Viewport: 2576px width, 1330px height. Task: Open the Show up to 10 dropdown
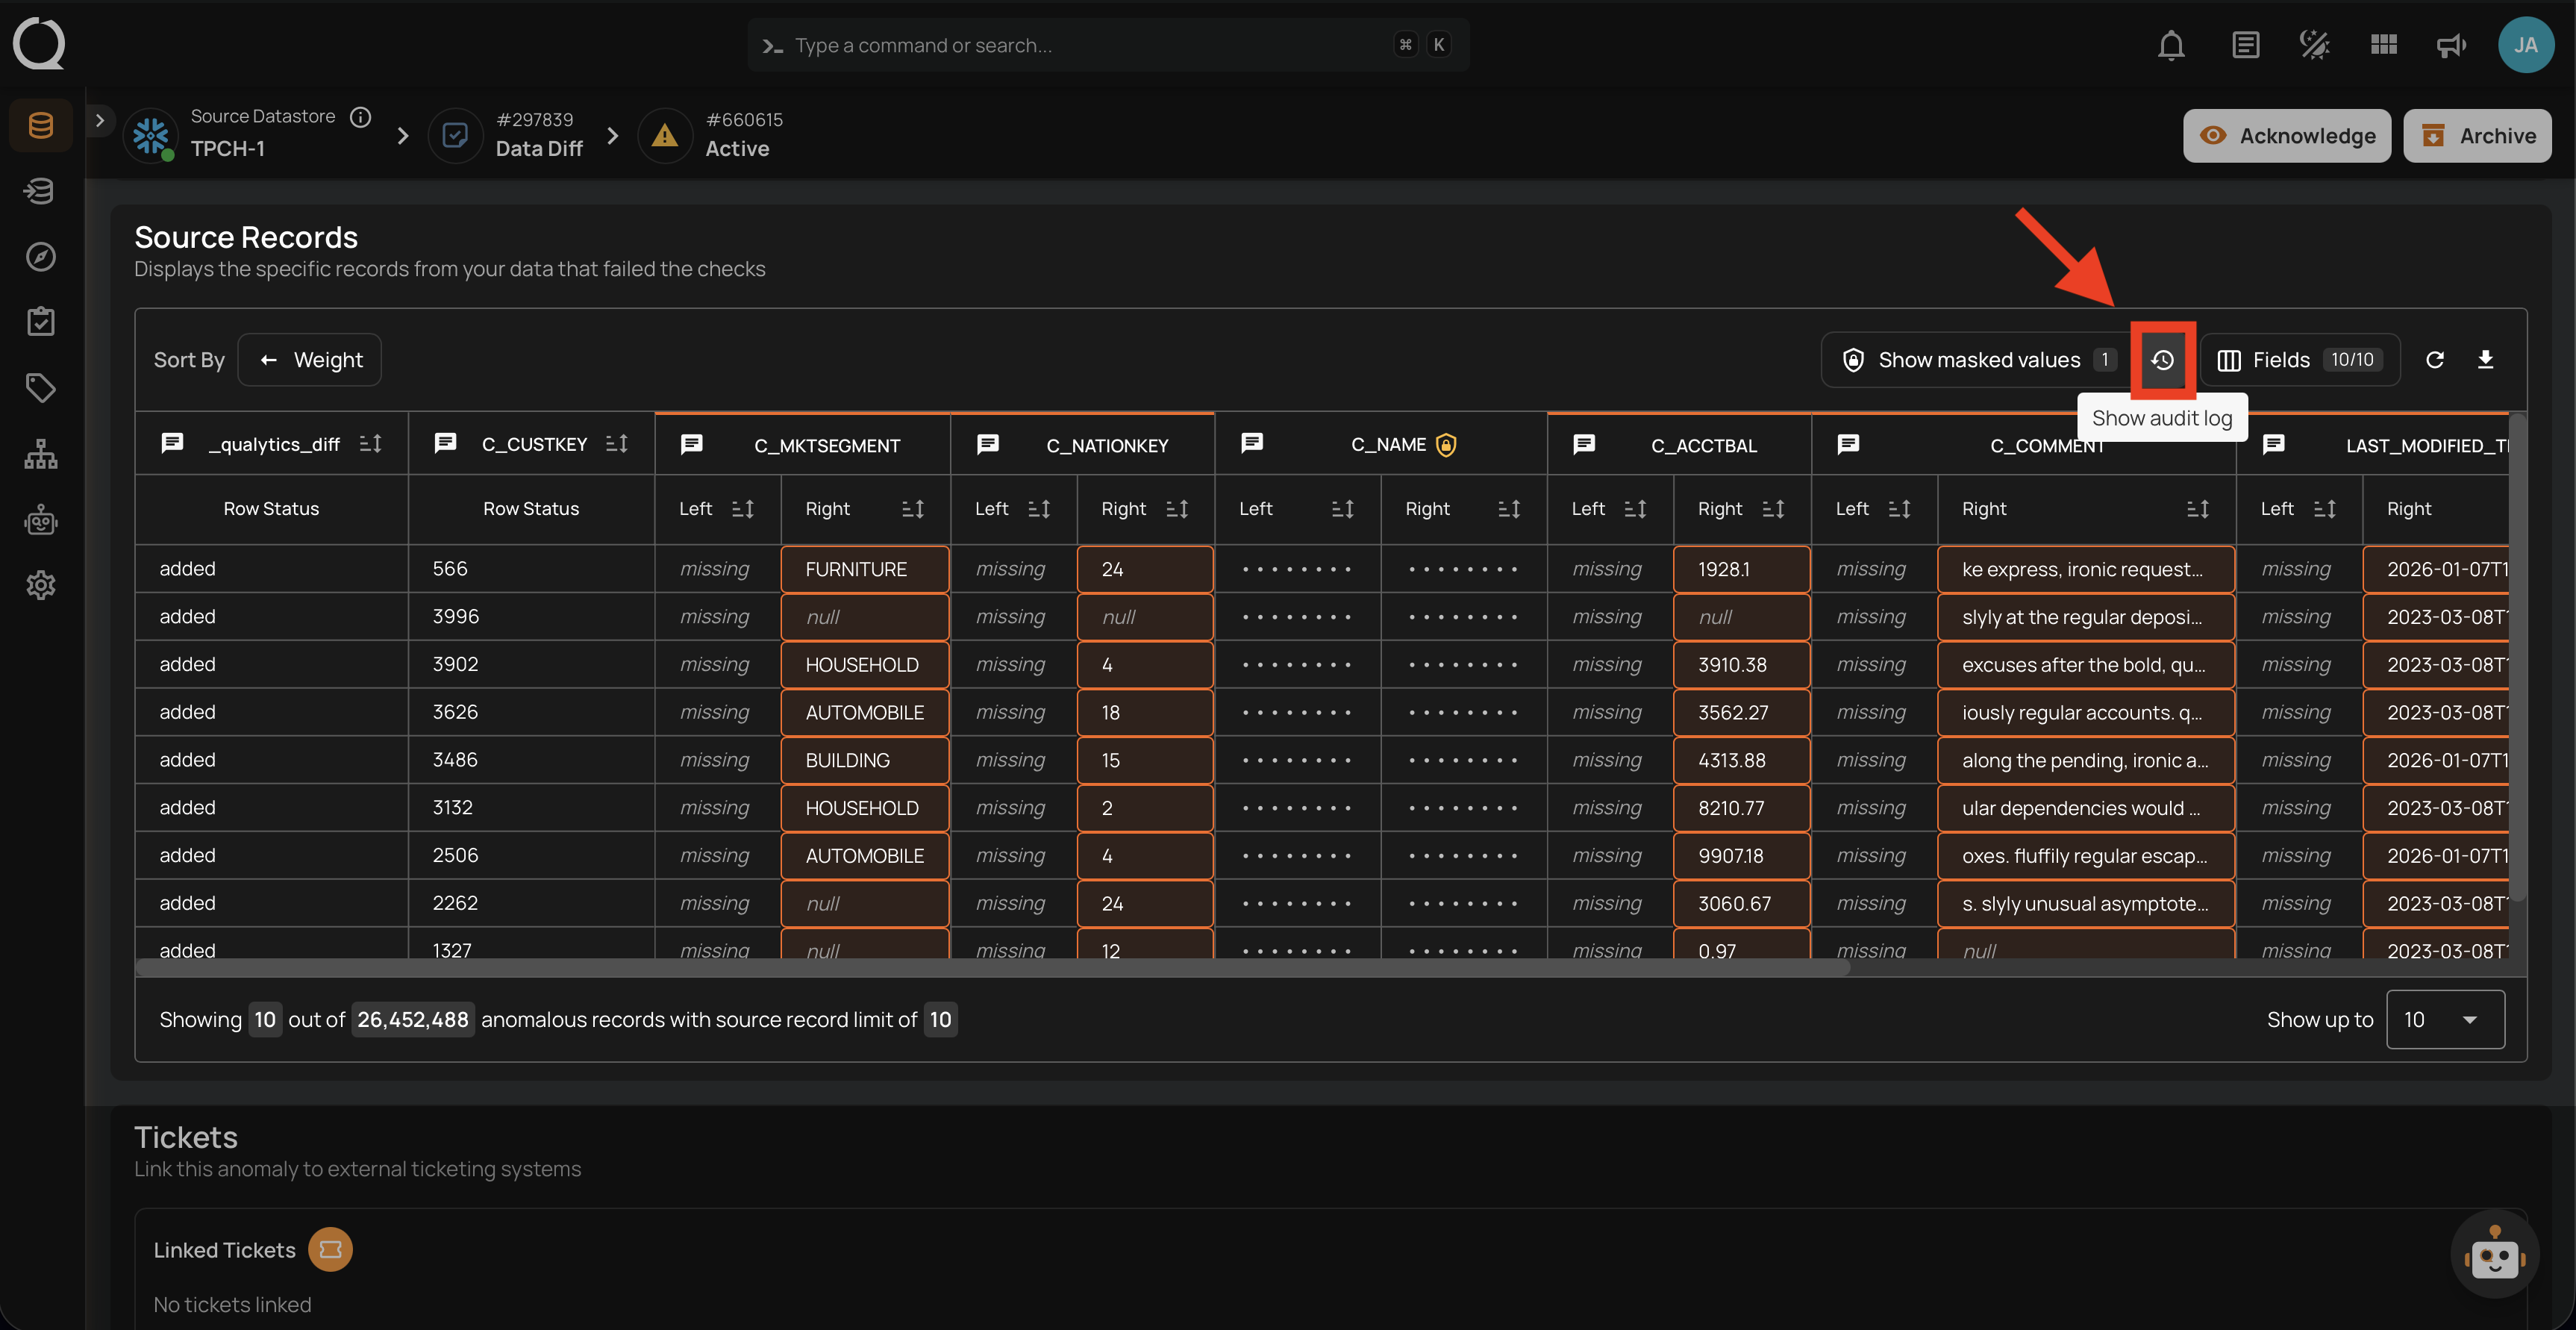tap(2445, 1019)
